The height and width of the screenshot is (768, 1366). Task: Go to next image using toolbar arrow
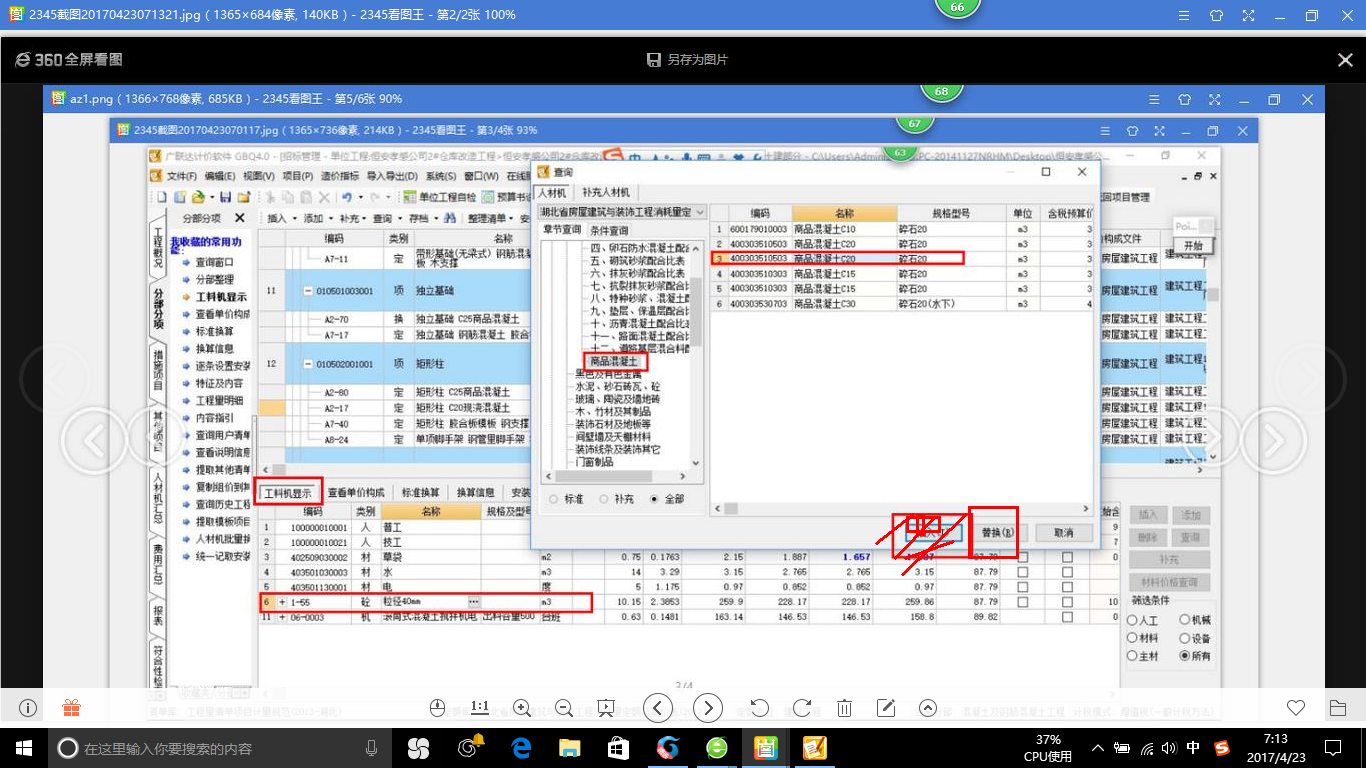click(708, 708)
